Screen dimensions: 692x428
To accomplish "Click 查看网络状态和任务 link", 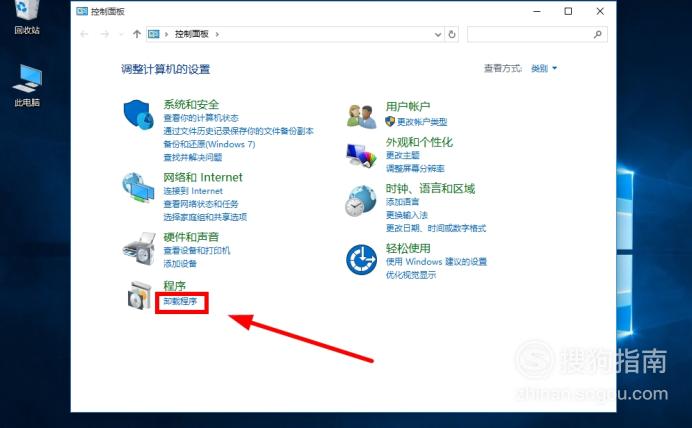I will pos(201,204).
